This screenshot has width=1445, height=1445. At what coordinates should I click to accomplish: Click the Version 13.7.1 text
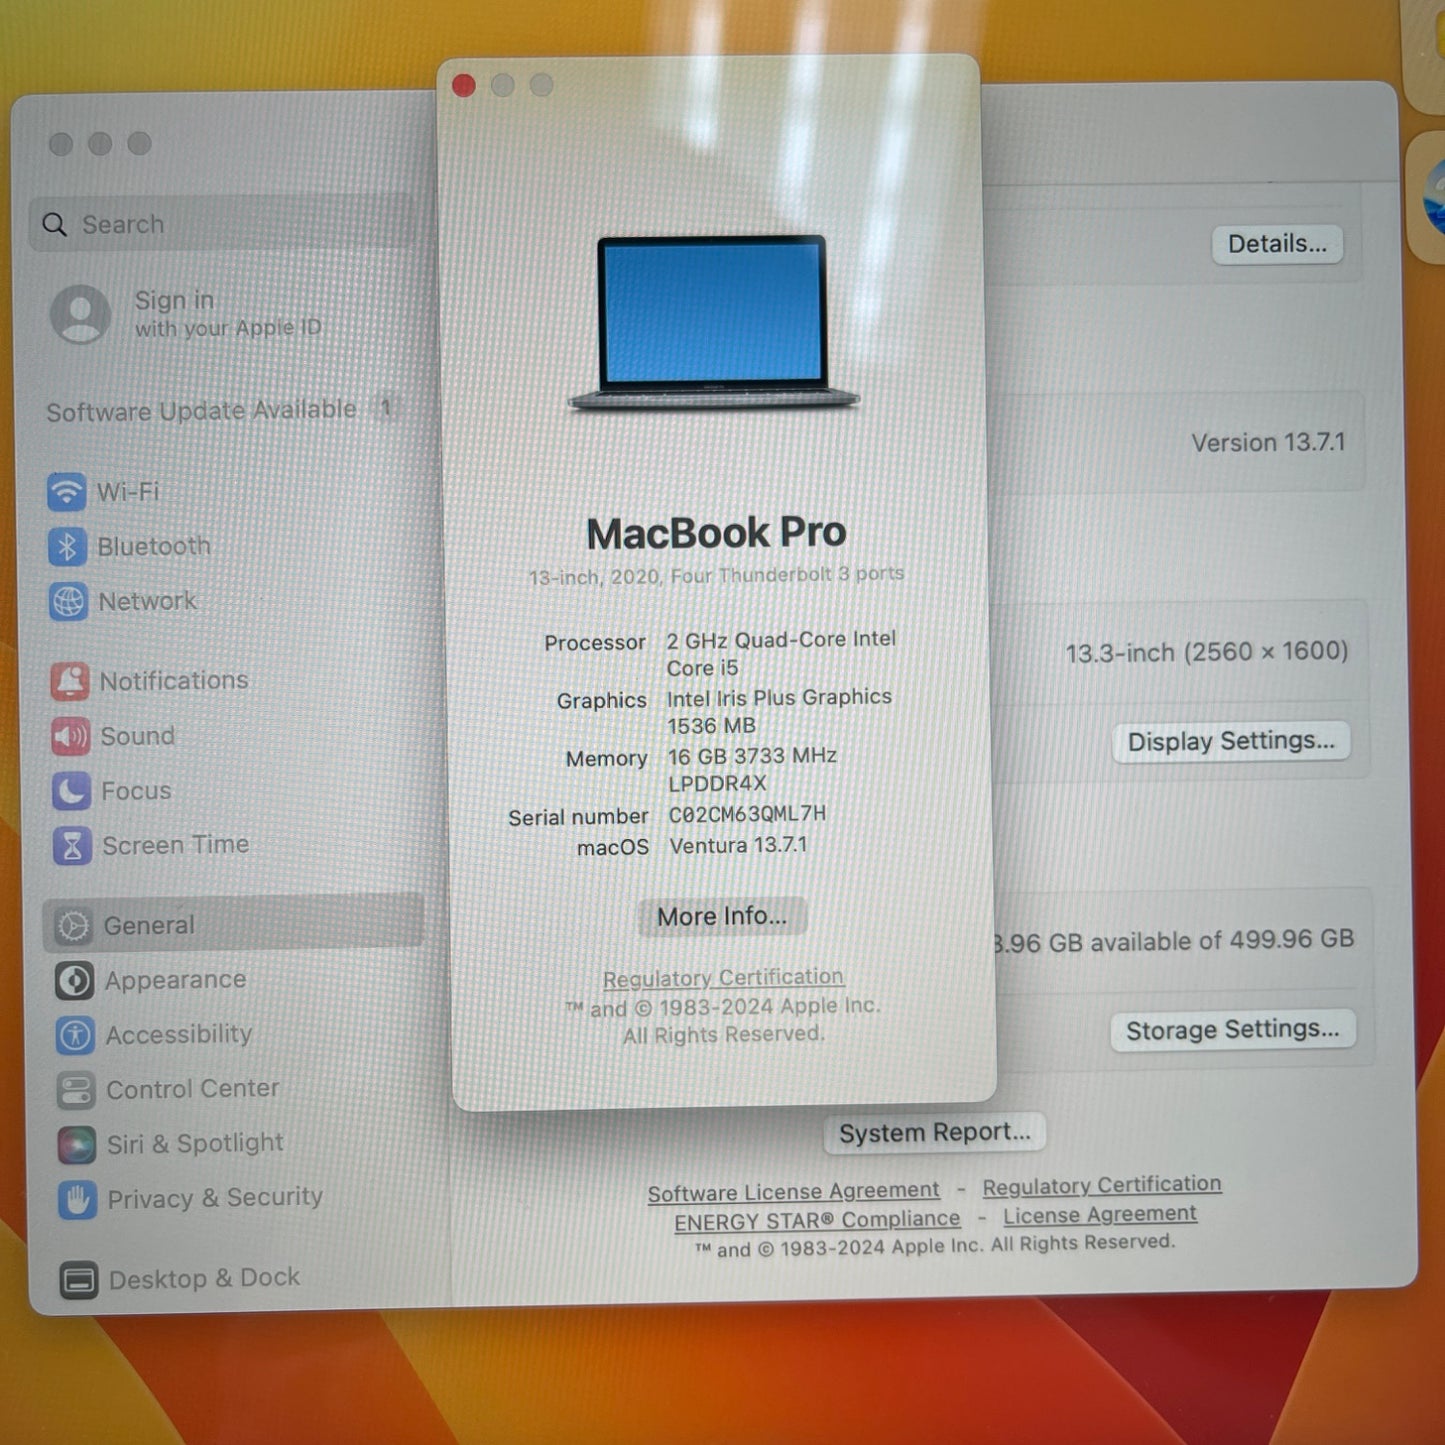[x=1268, y=442]
